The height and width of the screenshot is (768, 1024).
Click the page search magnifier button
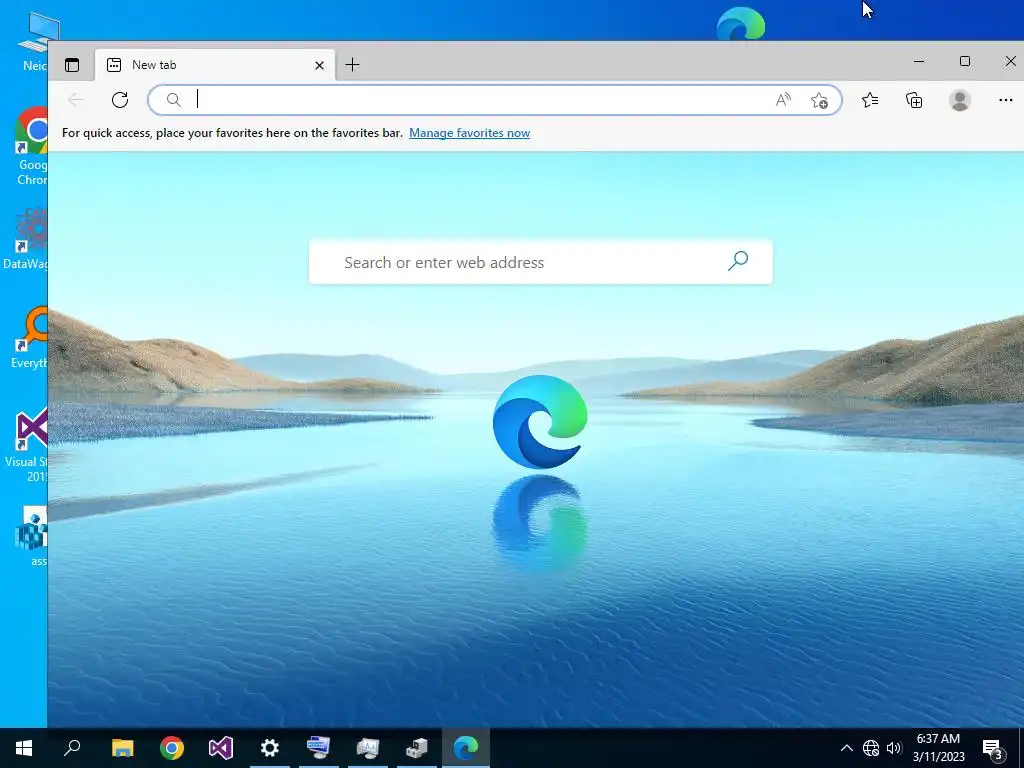point(738,261)
